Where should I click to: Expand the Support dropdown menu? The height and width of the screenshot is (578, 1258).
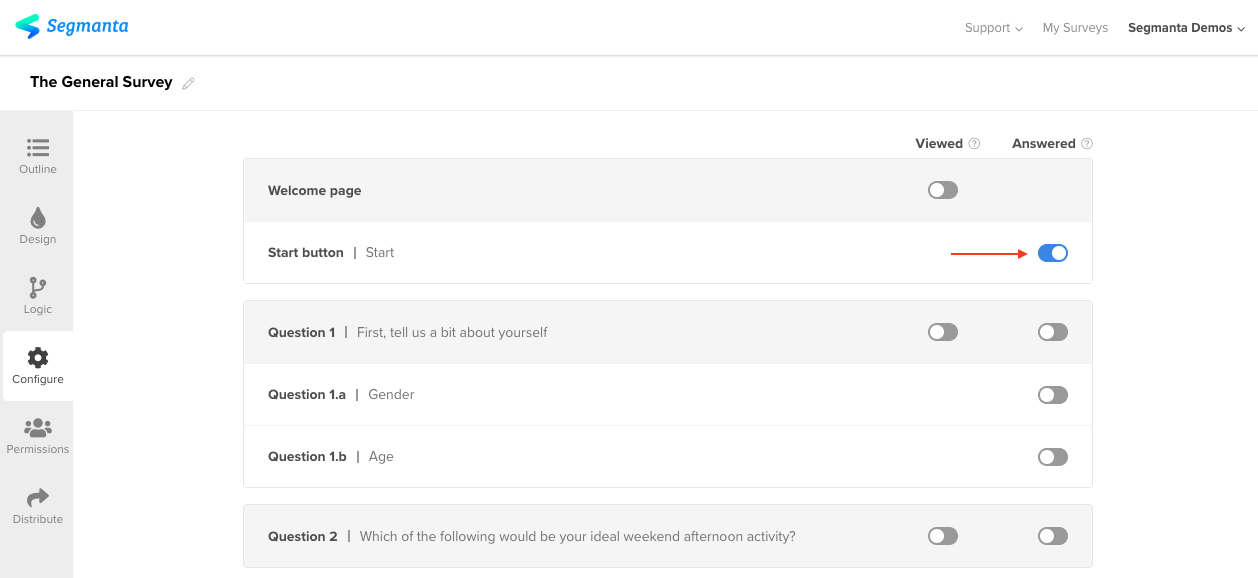tap(993, 28)
